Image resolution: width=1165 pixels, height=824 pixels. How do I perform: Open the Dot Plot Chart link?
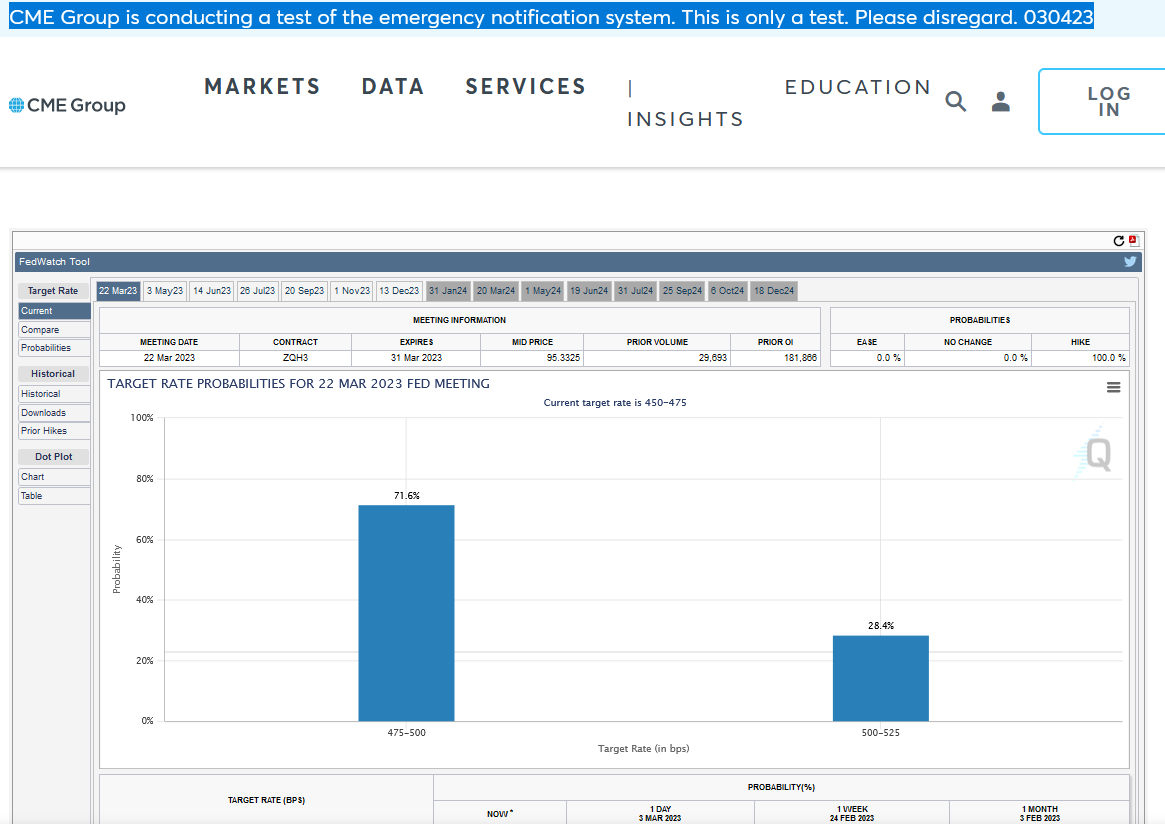coord(54,477)
